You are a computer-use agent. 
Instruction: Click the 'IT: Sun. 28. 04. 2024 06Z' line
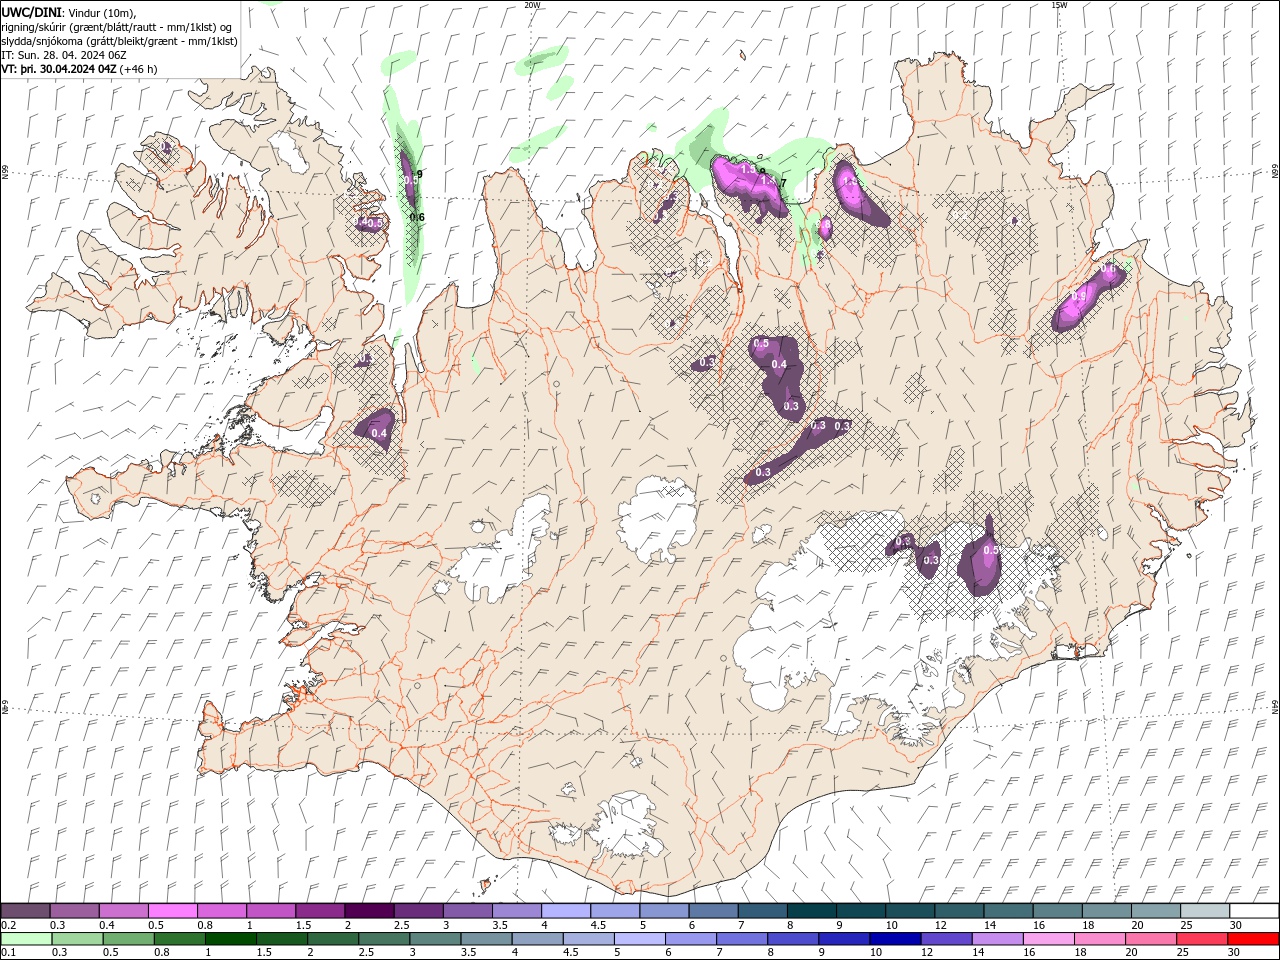(x=64, y=55)
